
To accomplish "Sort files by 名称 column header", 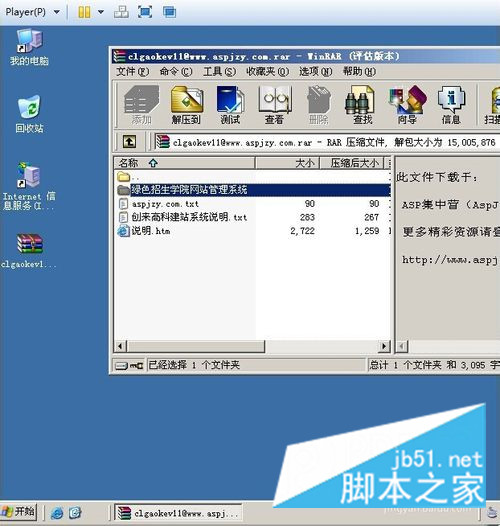I will click(184, 163).
